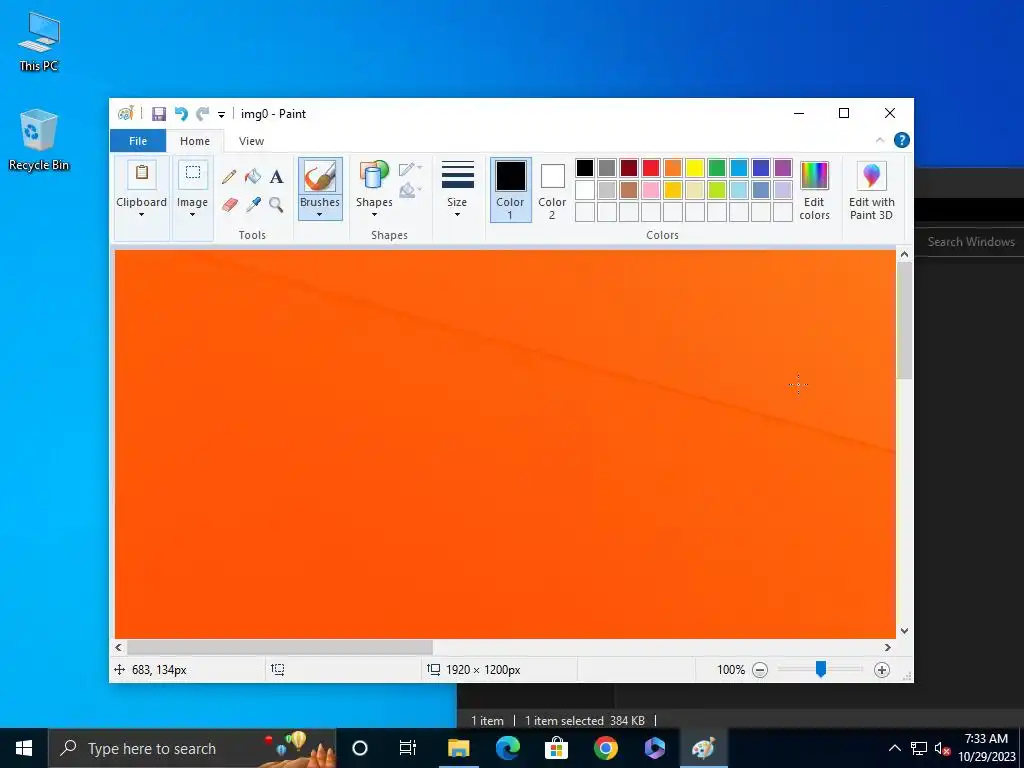Click the vertical scrollbar down arrow
The image size is (1024, 768).
904,631
